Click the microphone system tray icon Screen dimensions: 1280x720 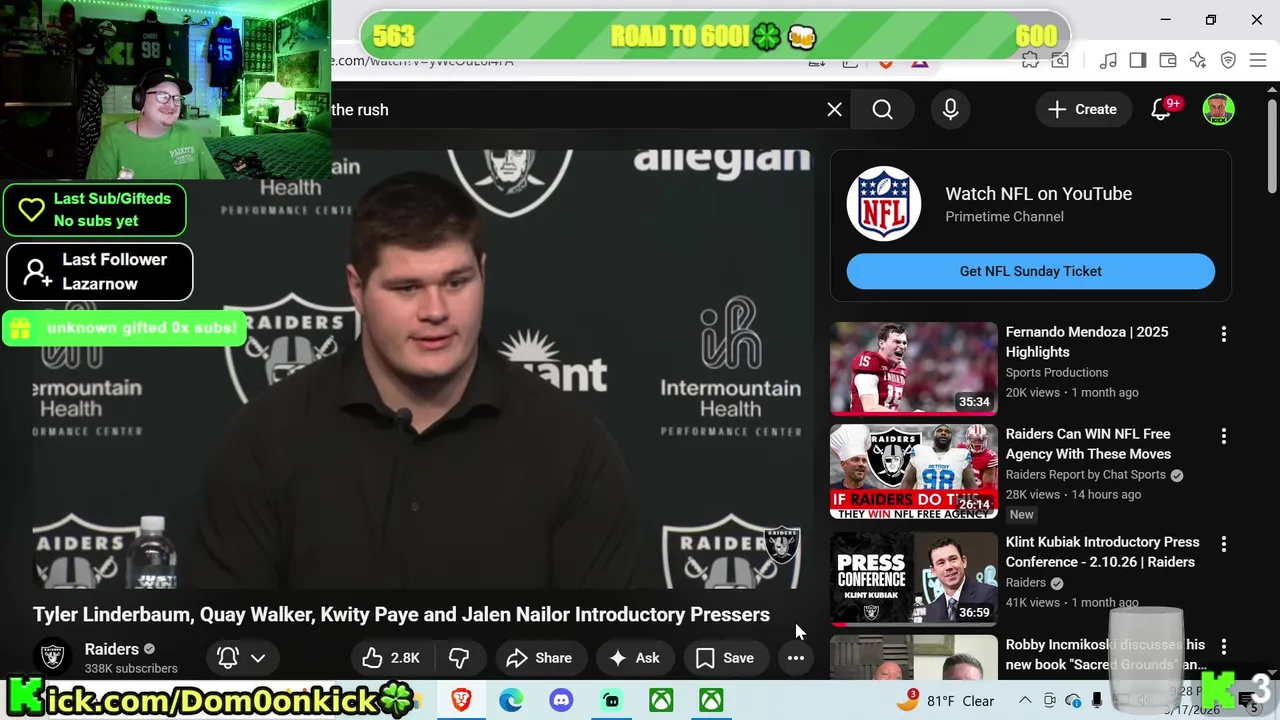point(1097,700)
